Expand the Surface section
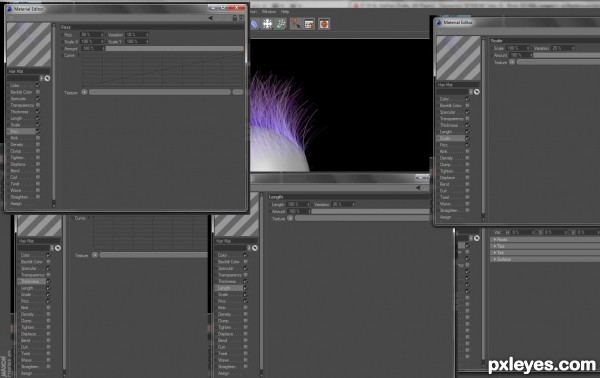The image size is (600, 378). (545, 259)
